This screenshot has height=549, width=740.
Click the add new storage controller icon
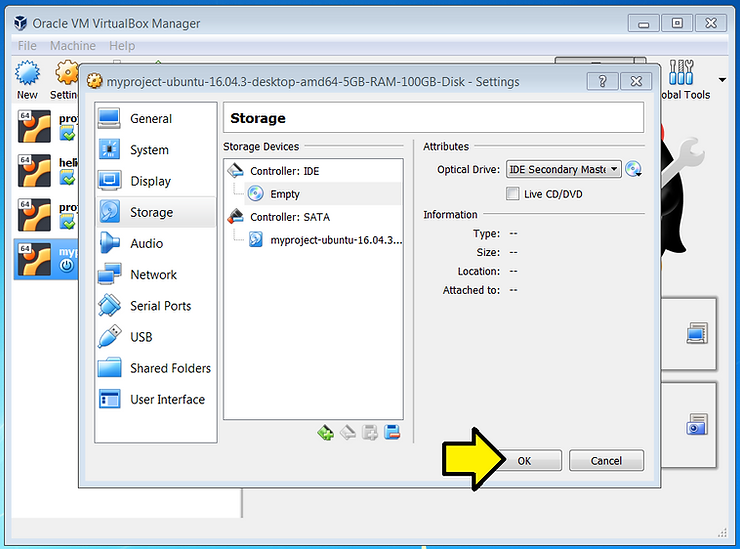tap(326, 432)
